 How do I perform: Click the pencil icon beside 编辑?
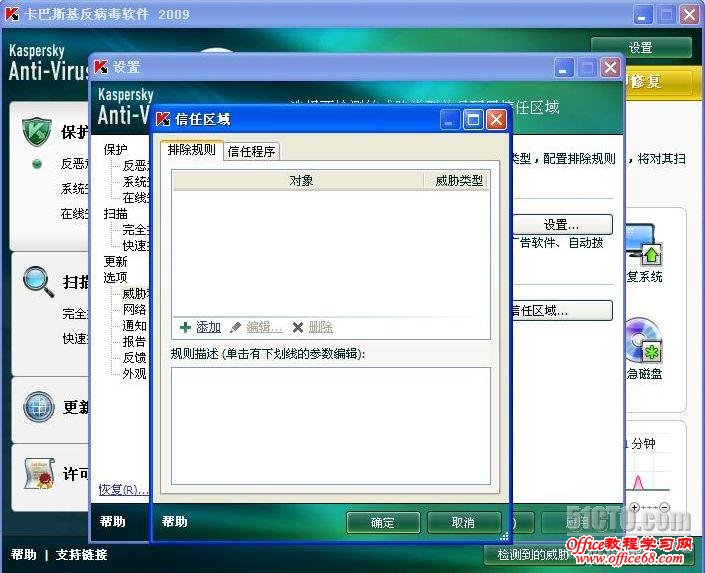[x=235, y=327]
